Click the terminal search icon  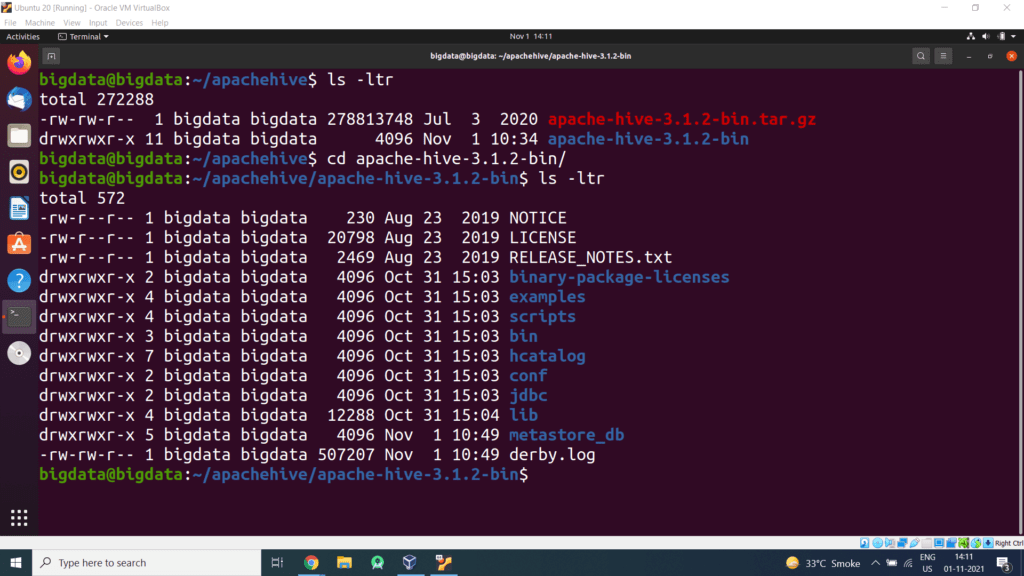(921, 56)
